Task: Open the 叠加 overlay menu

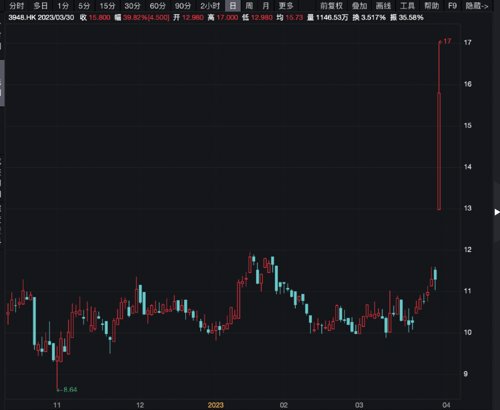Action: tap(359, 6)
